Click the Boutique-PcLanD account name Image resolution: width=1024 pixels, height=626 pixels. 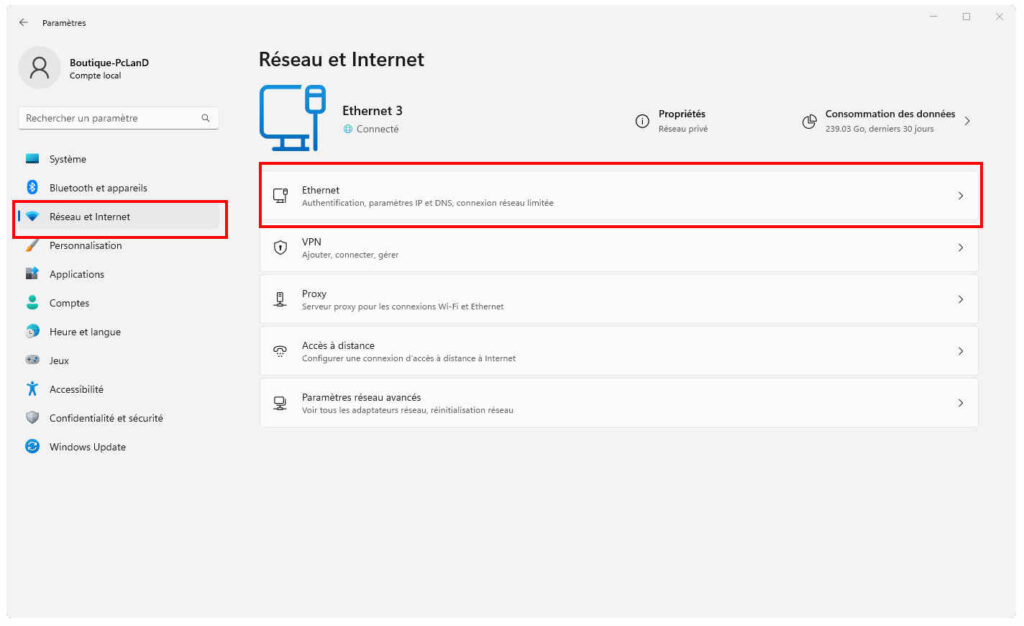pyautogui.click(x=109, y=63)
